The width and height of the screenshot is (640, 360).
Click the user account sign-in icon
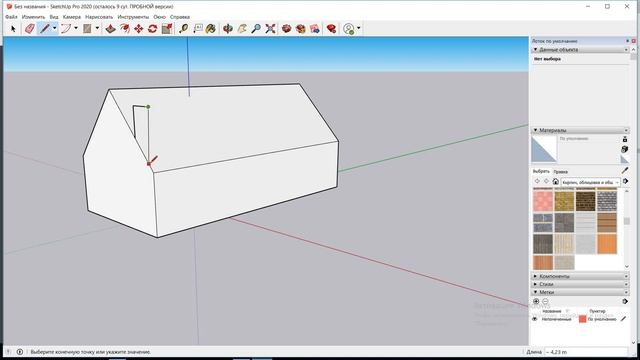click(x=349, y=29)
